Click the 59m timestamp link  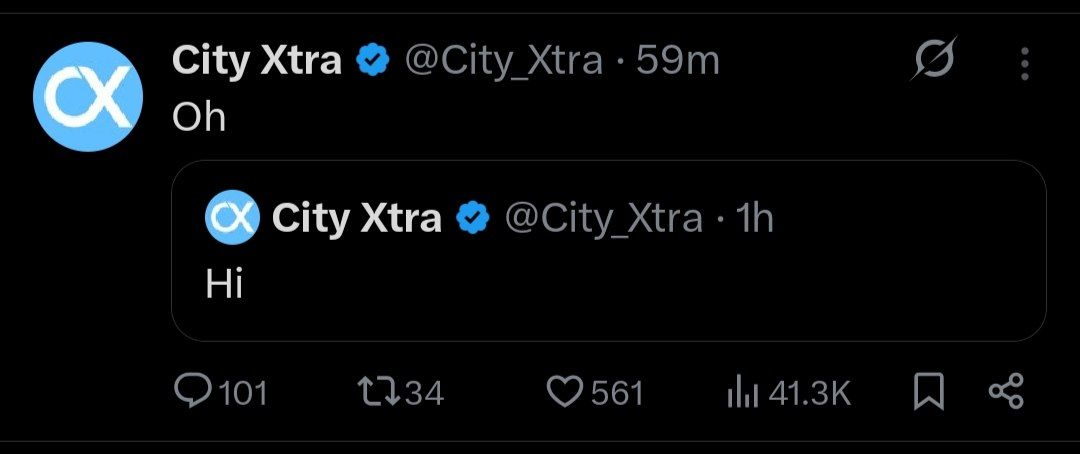click(678, 62)
